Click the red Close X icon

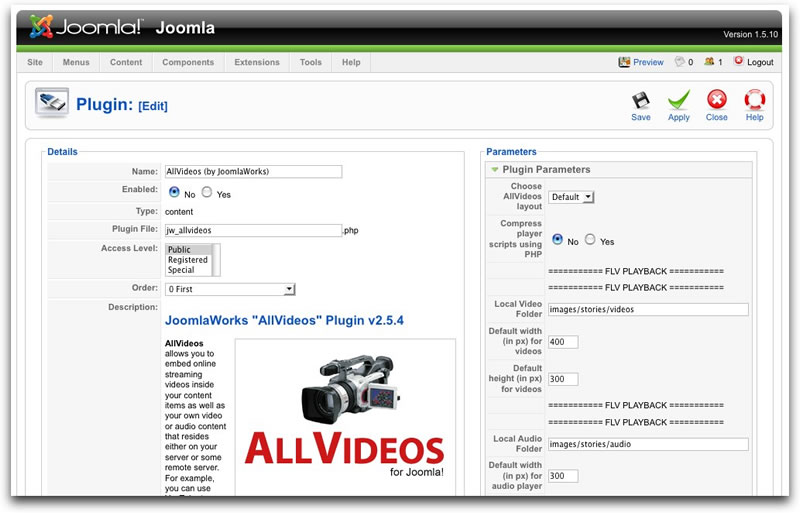point(716,99)
